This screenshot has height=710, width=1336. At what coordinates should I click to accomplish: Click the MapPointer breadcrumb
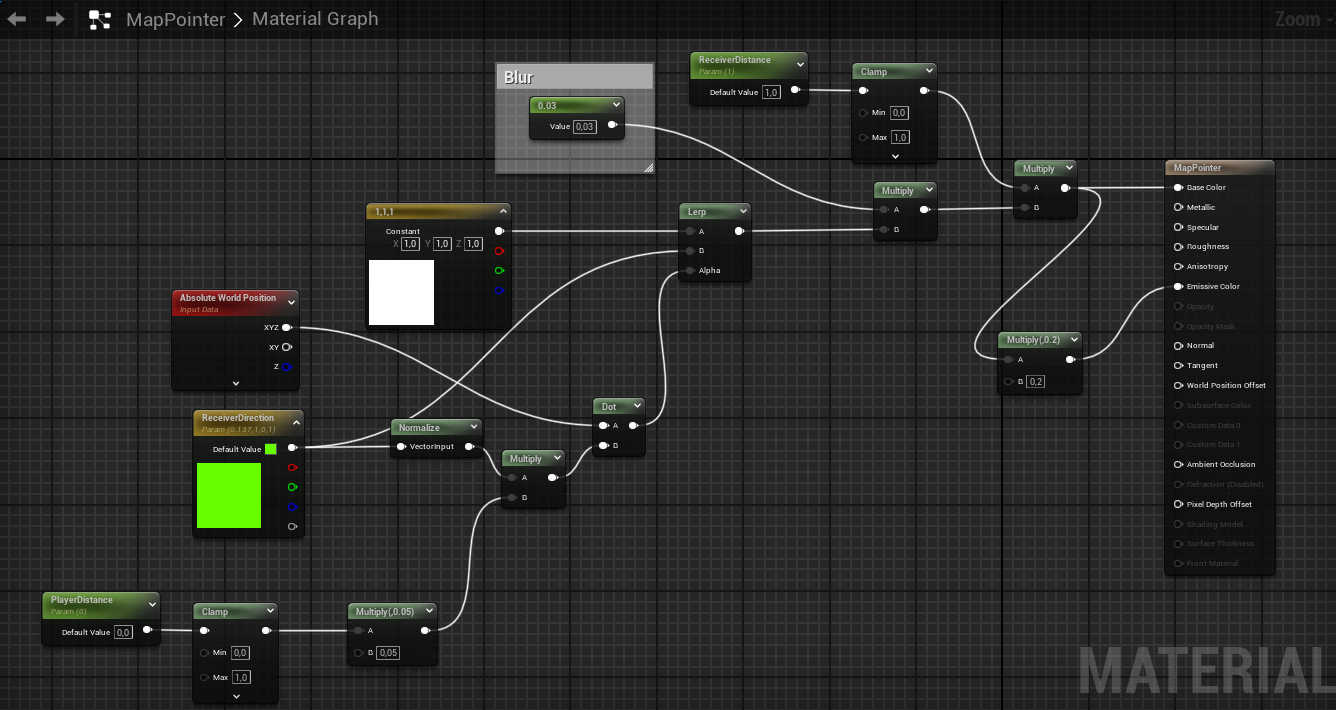[x=175, y=19]
